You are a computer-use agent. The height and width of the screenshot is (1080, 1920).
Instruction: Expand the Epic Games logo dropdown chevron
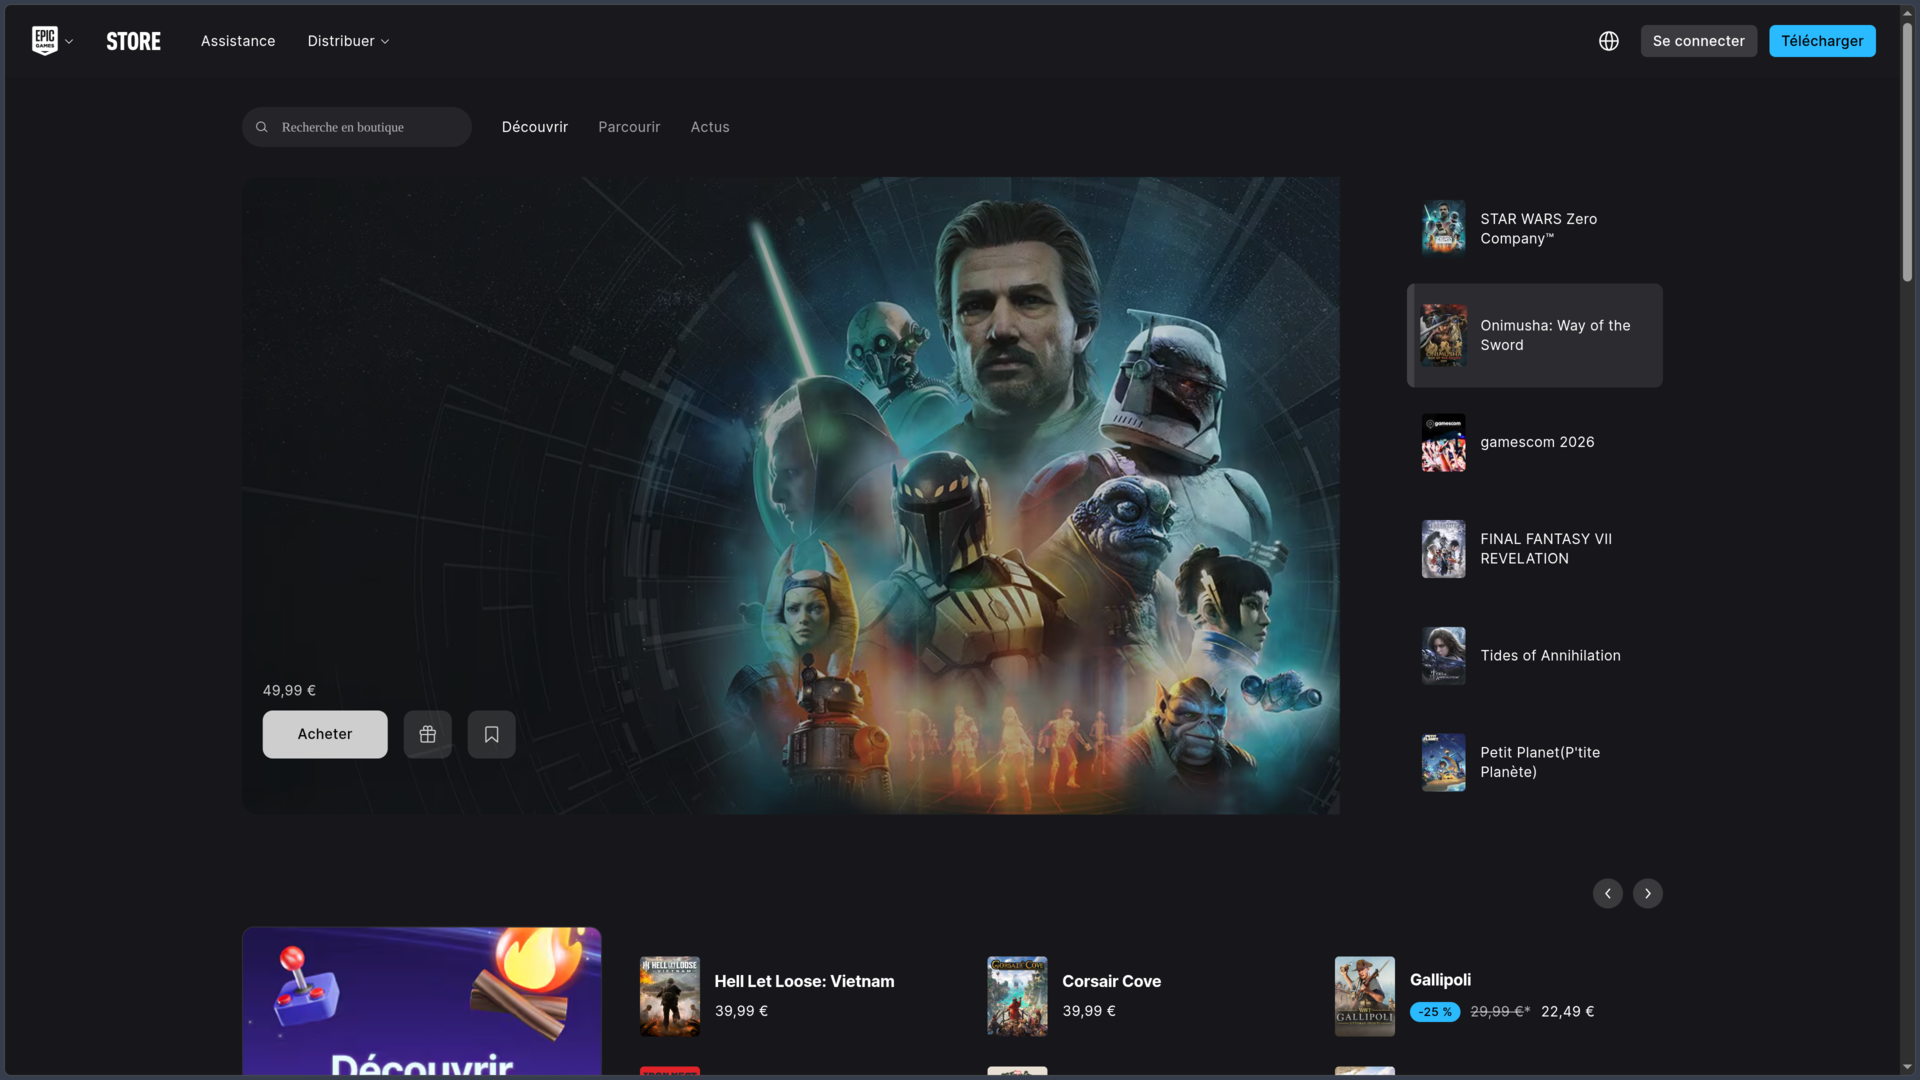[69, 42]
